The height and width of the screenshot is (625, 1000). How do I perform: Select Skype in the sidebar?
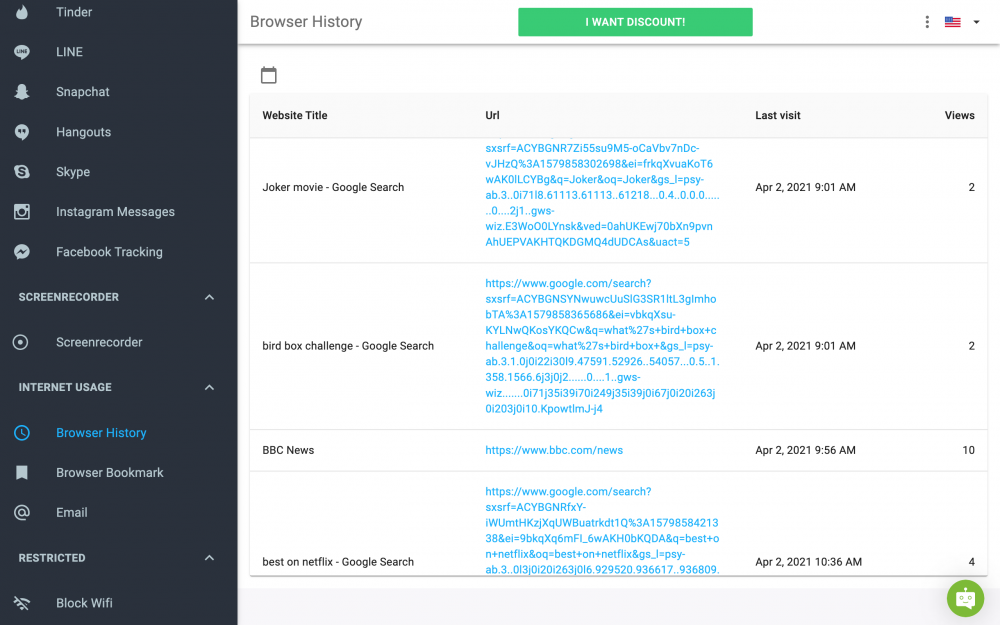(x=73, y=172)
